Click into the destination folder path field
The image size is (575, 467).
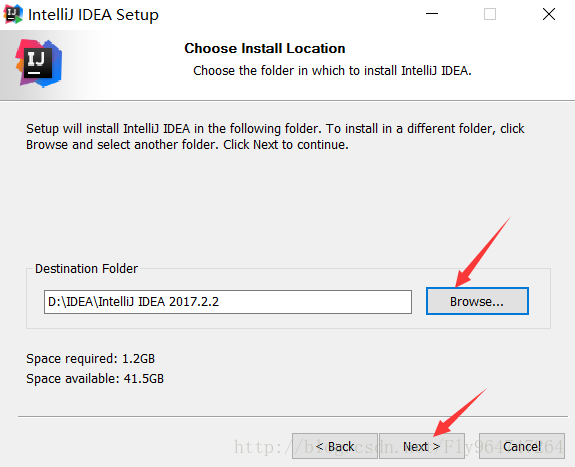coord(228,302)
